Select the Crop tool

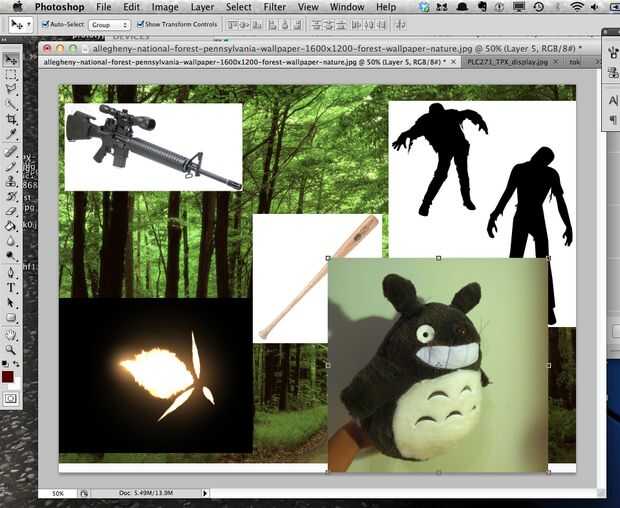point(11,119)
